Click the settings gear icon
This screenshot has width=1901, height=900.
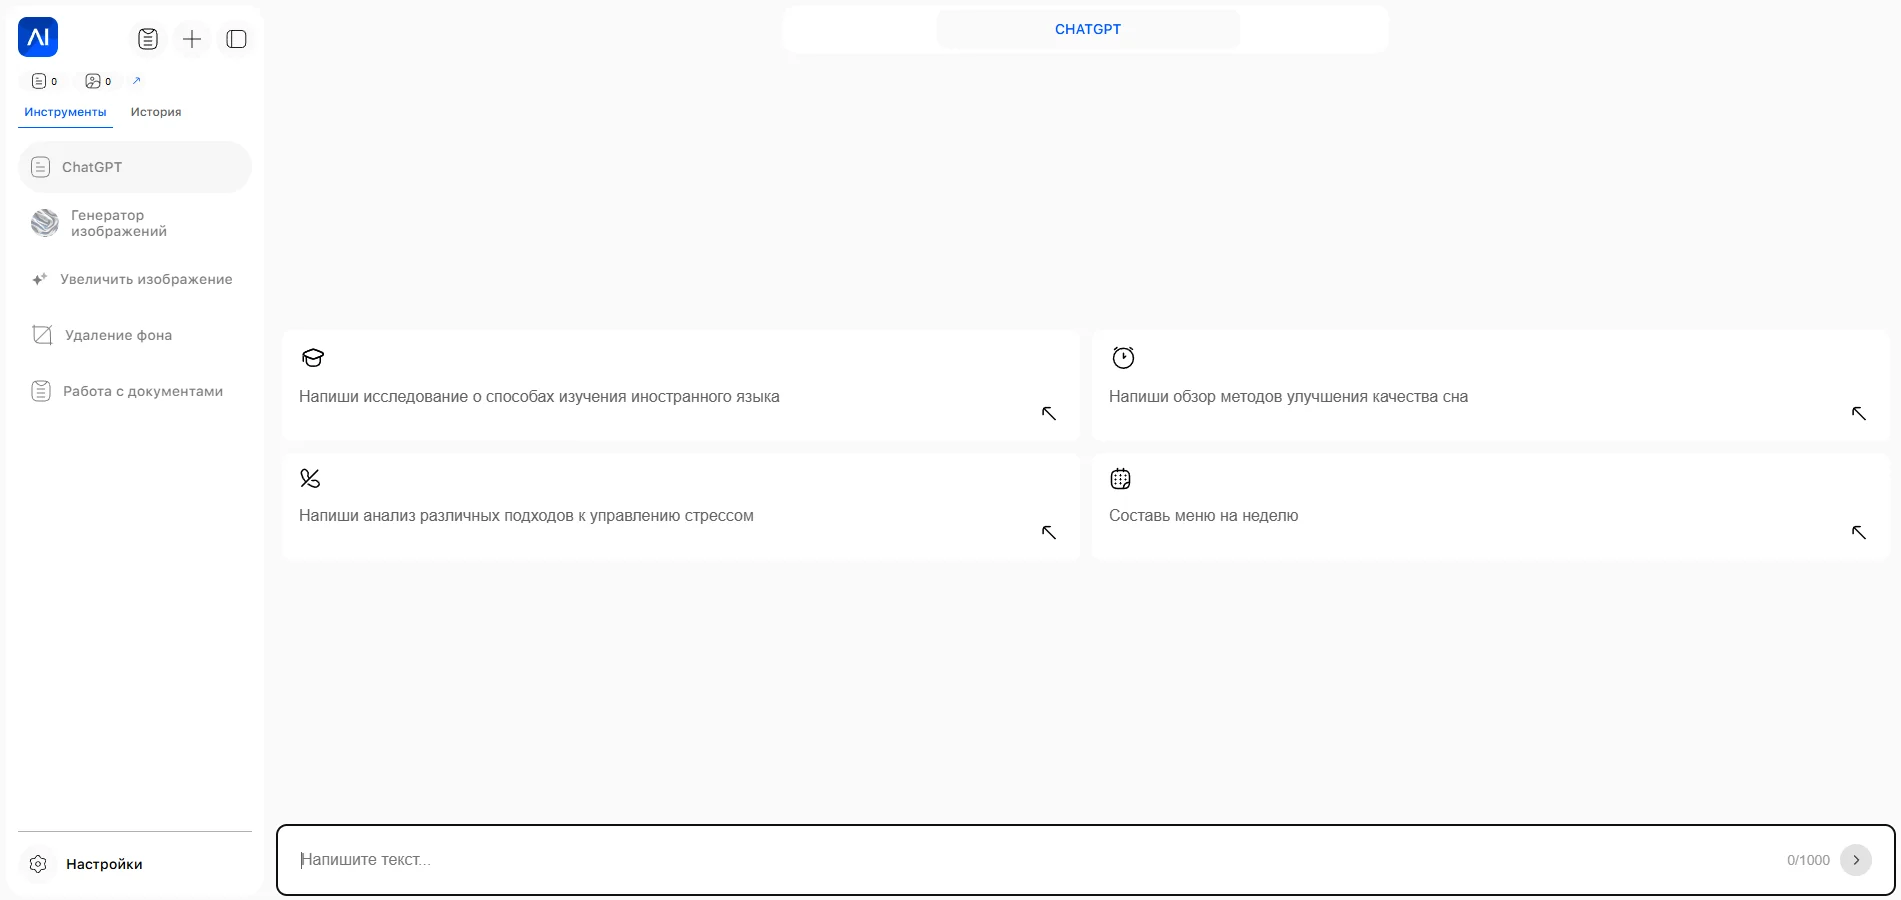[38, 864]
